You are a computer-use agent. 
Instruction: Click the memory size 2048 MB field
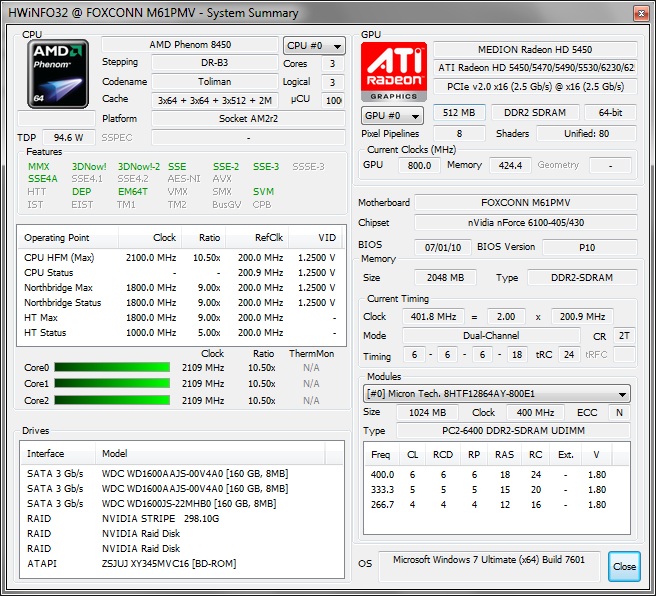pos(445,277)
